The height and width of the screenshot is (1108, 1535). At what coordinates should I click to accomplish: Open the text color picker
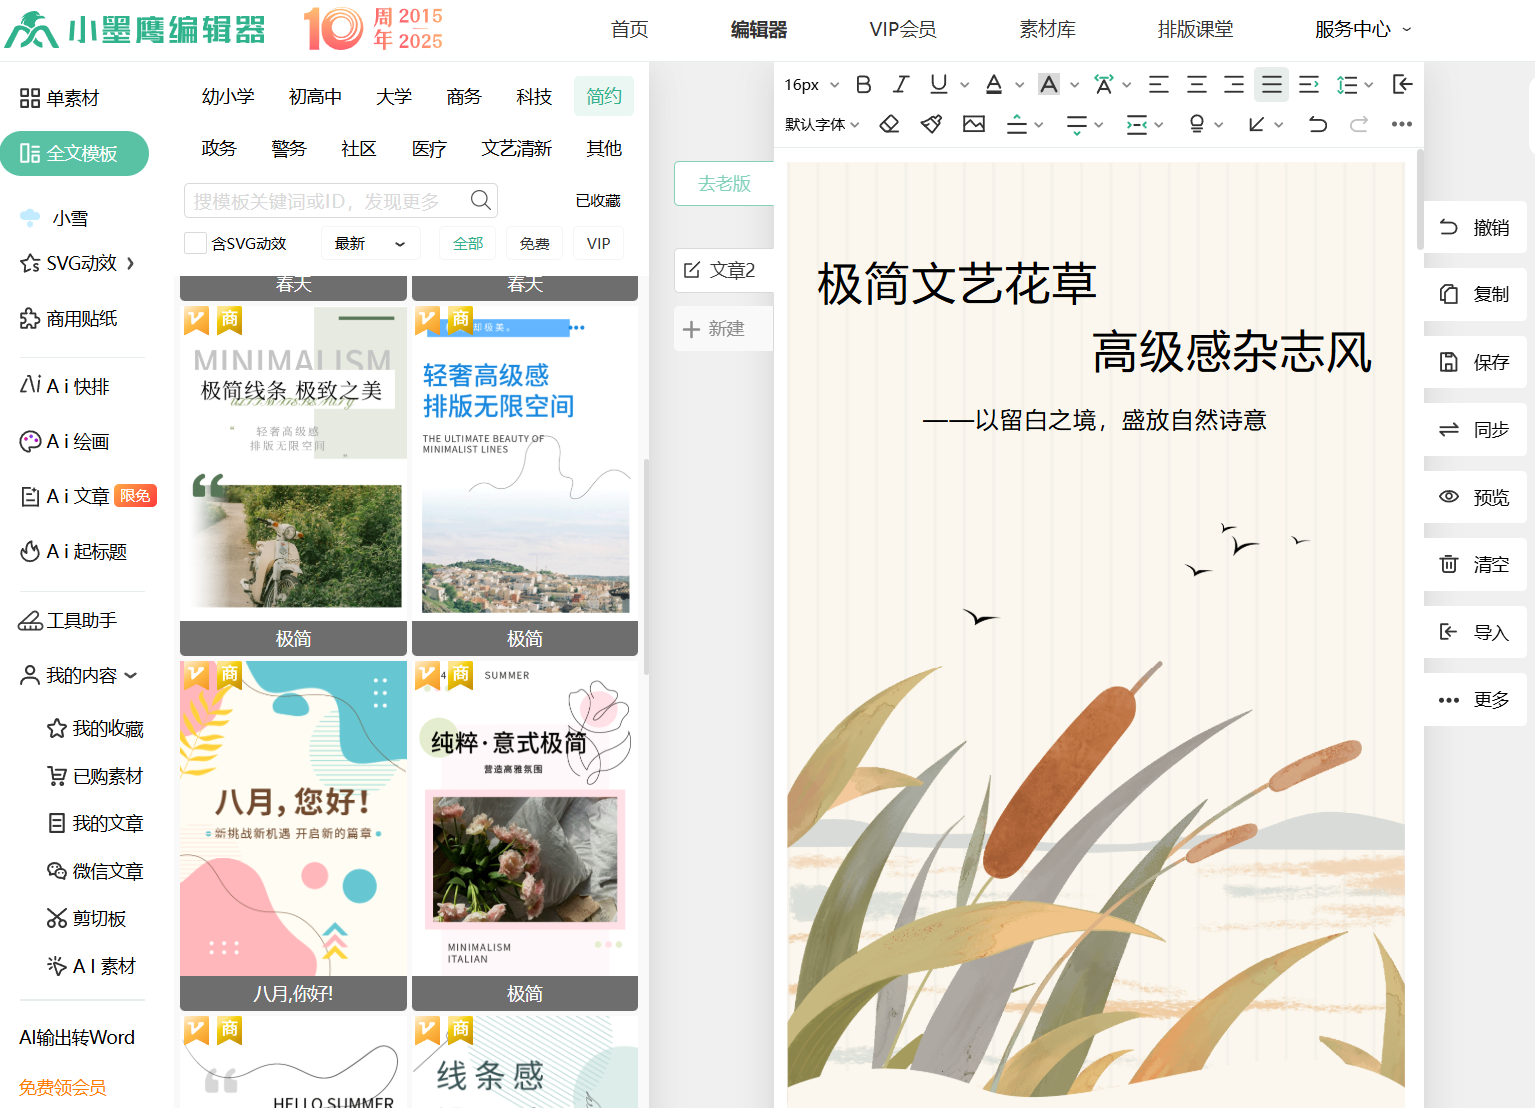coord(994,85)
